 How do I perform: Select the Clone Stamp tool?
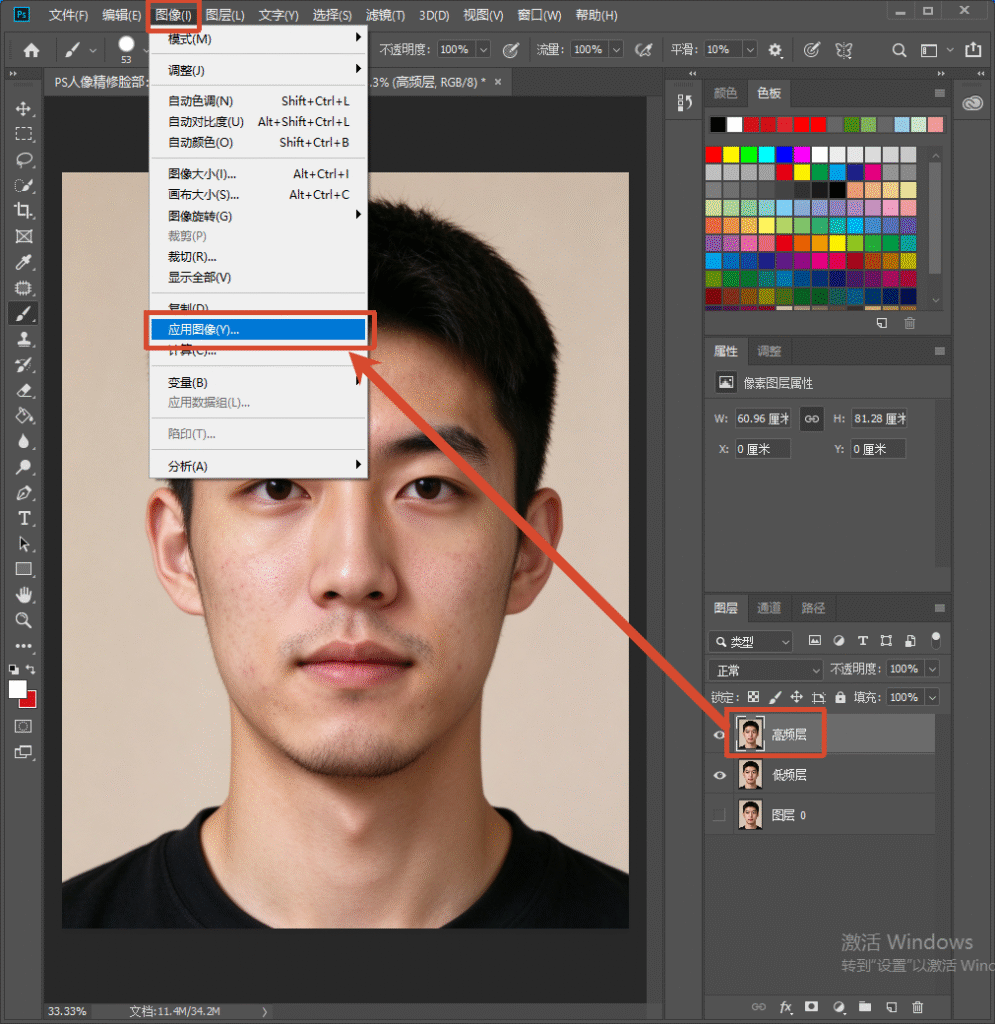coord(24,340)
